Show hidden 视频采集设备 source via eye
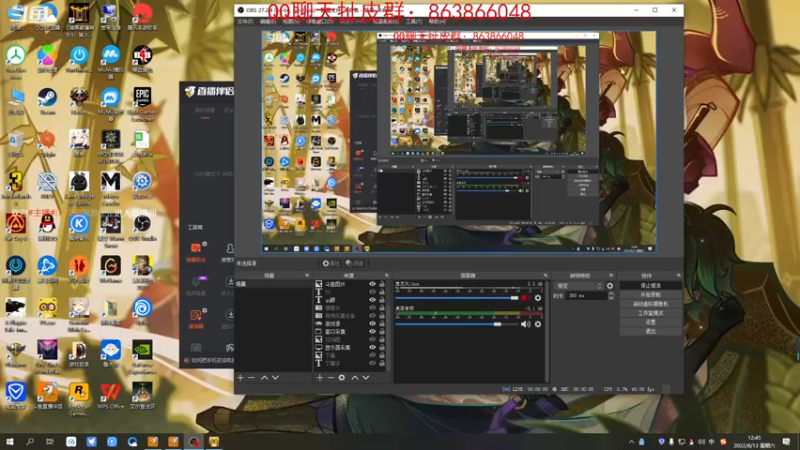The width and height of the screenshot is (800, 450). (372, 315)
